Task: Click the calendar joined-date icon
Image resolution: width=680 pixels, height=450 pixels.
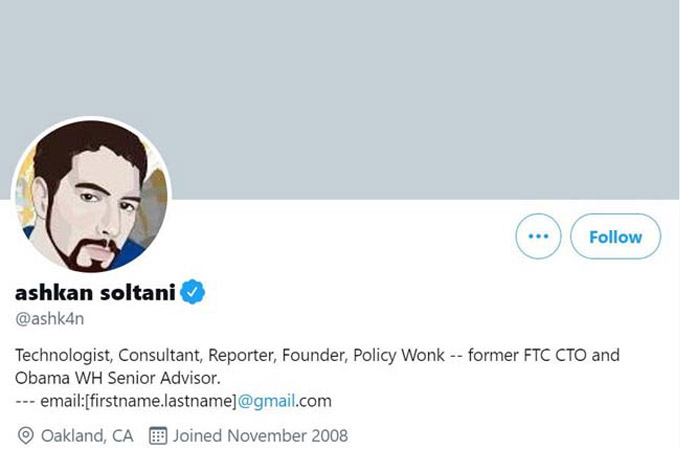Action: point(158,435)
